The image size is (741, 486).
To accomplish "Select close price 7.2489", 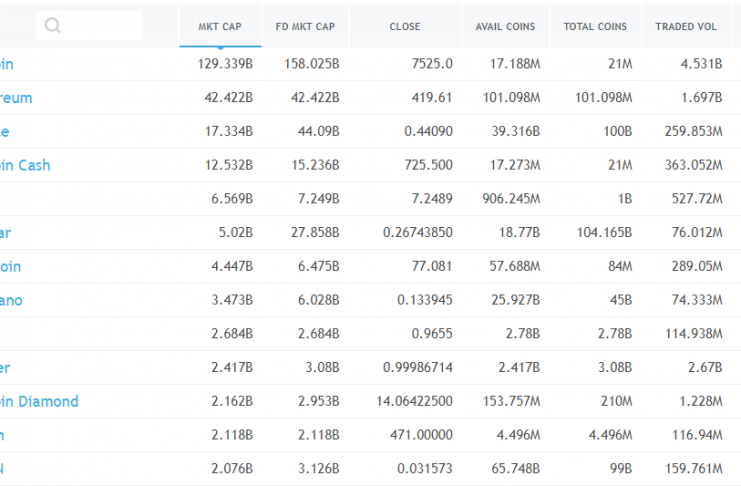I will tap(432, 199).
